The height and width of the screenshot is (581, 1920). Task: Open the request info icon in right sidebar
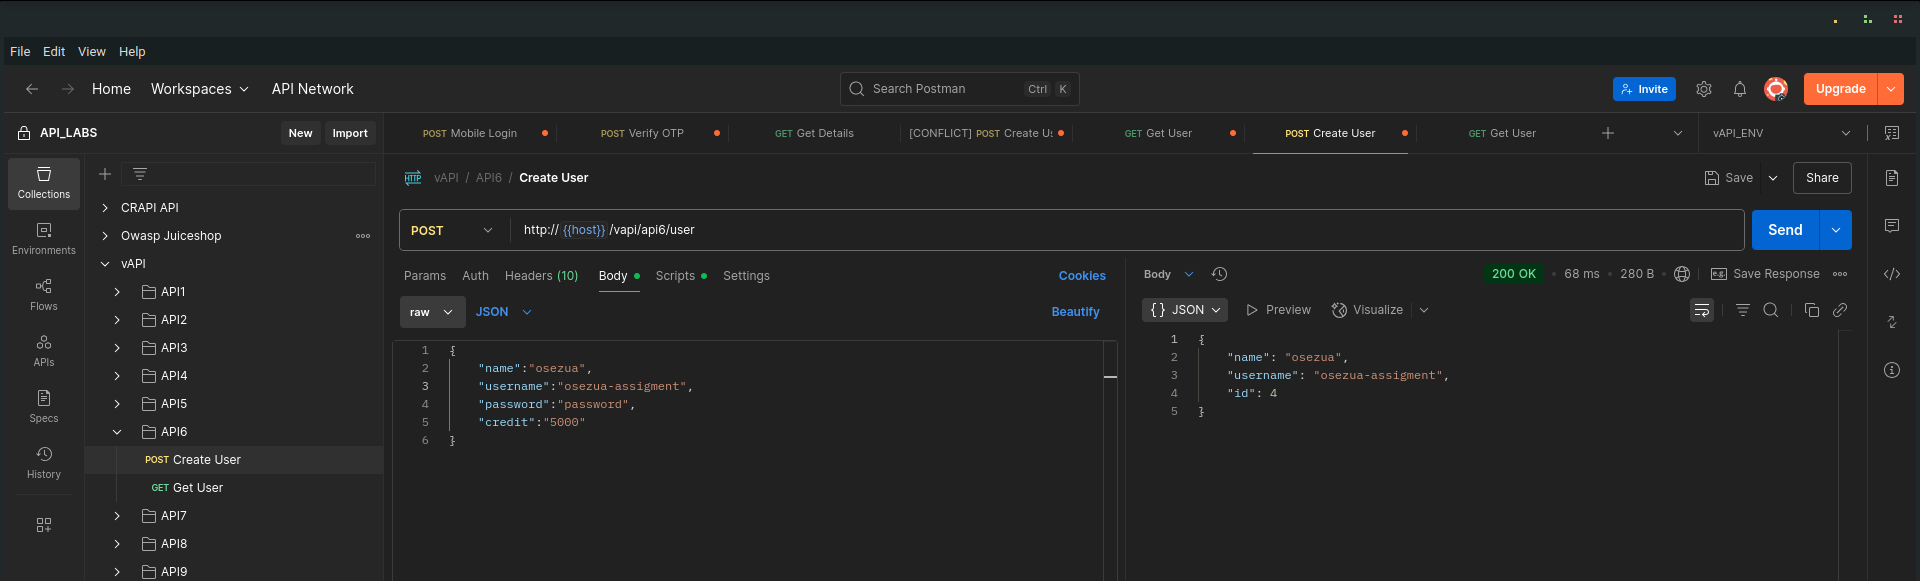pyautogui.click(x=1892, y=370)
